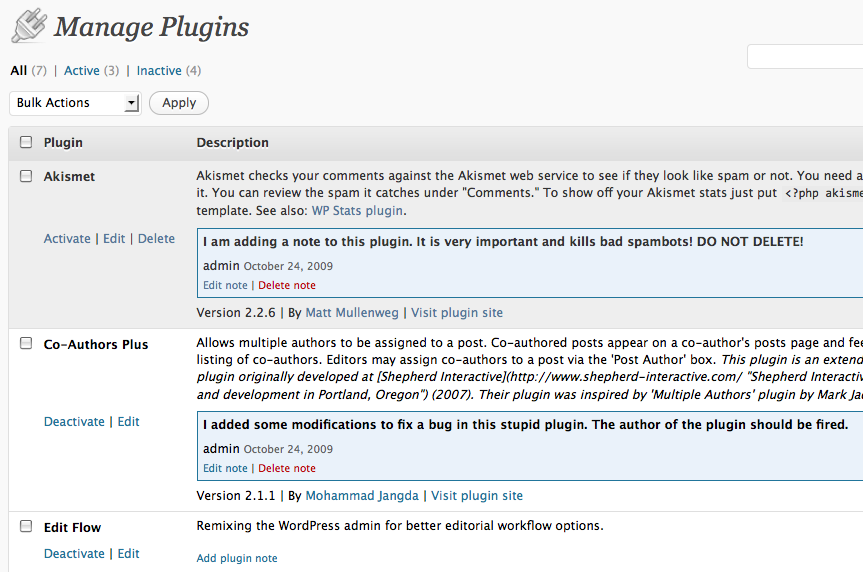Open Matt Mullenweg author link
This screenshot has width=863, height=572.
[352, 313]
